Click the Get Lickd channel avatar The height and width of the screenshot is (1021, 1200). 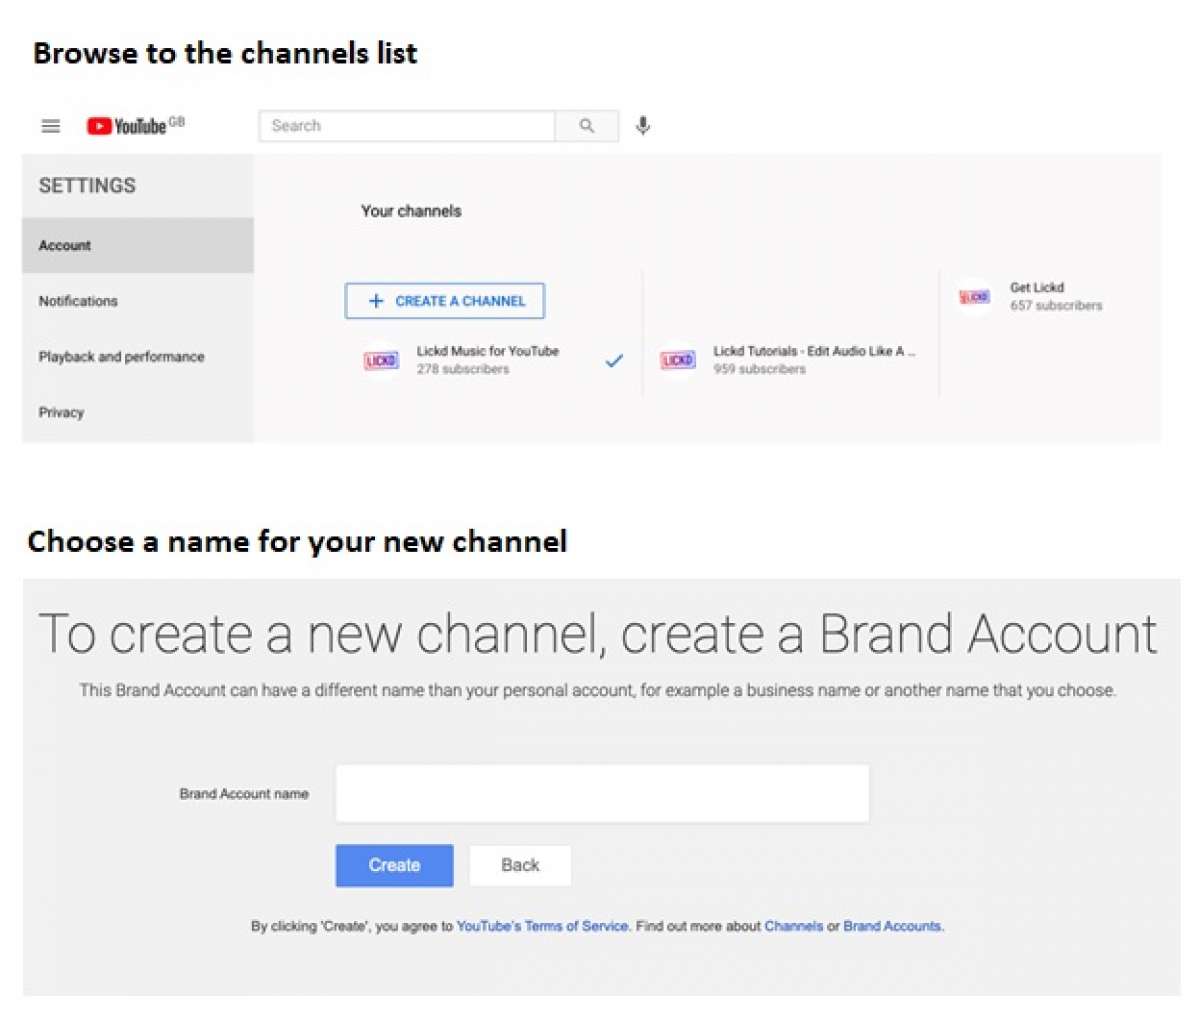[972, 296]
